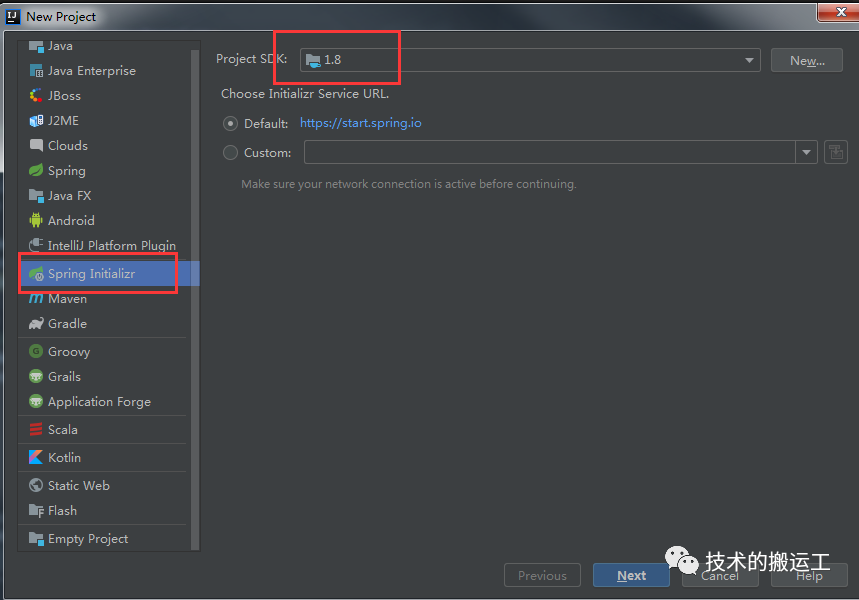Click the Java FX icon

[x=36, y=196]
